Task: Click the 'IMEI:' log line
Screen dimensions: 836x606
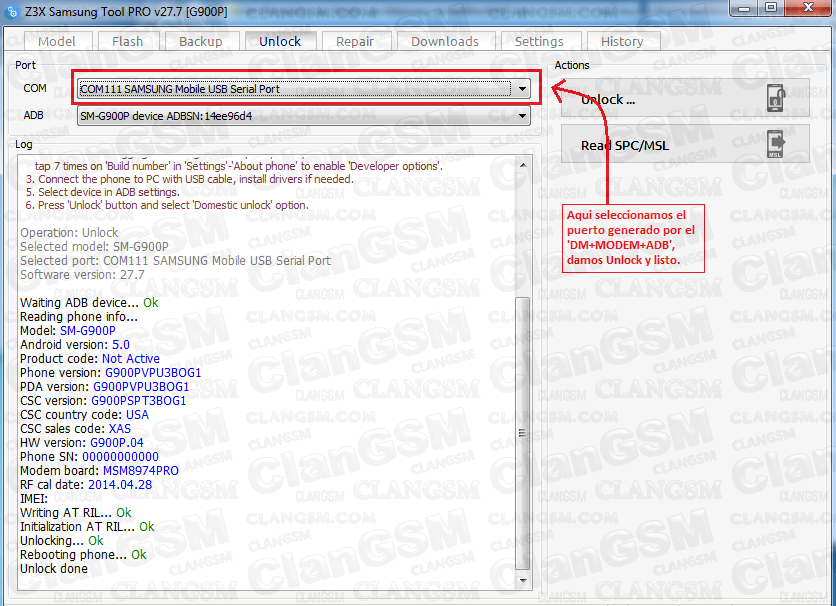Action: 34,498
